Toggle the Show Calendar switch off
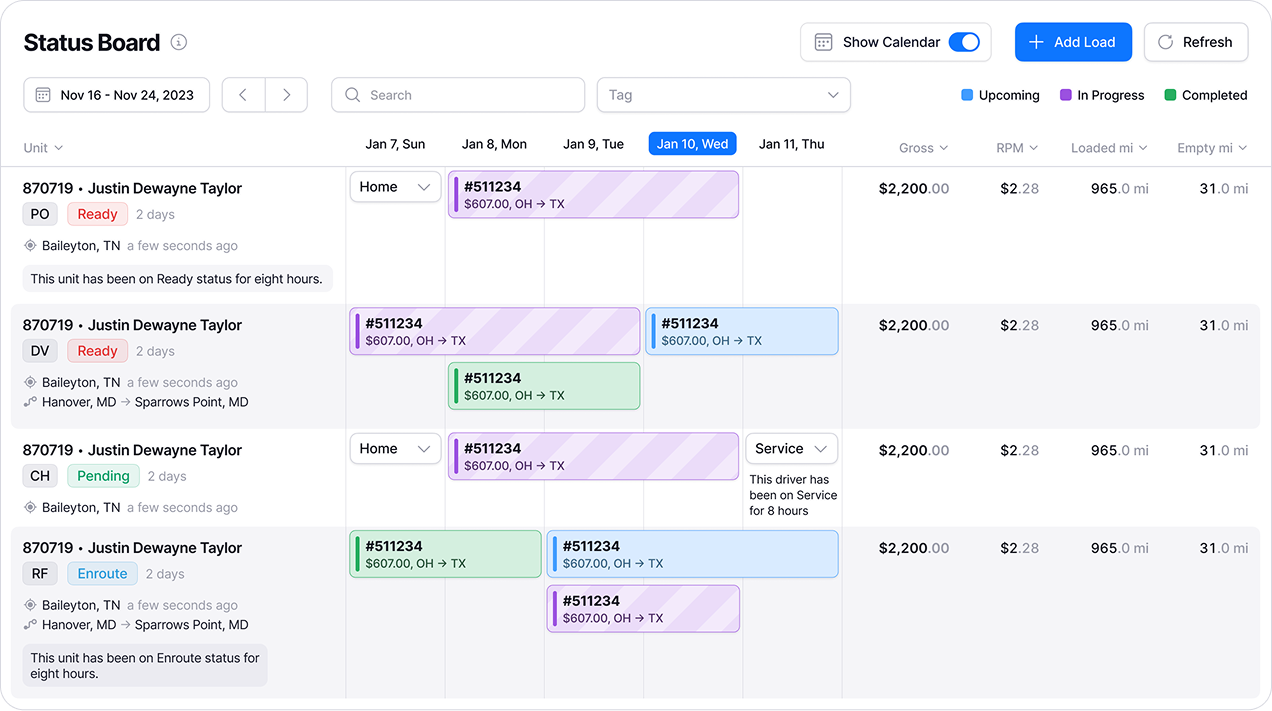 pyautogui.click(x=964, y=42)
